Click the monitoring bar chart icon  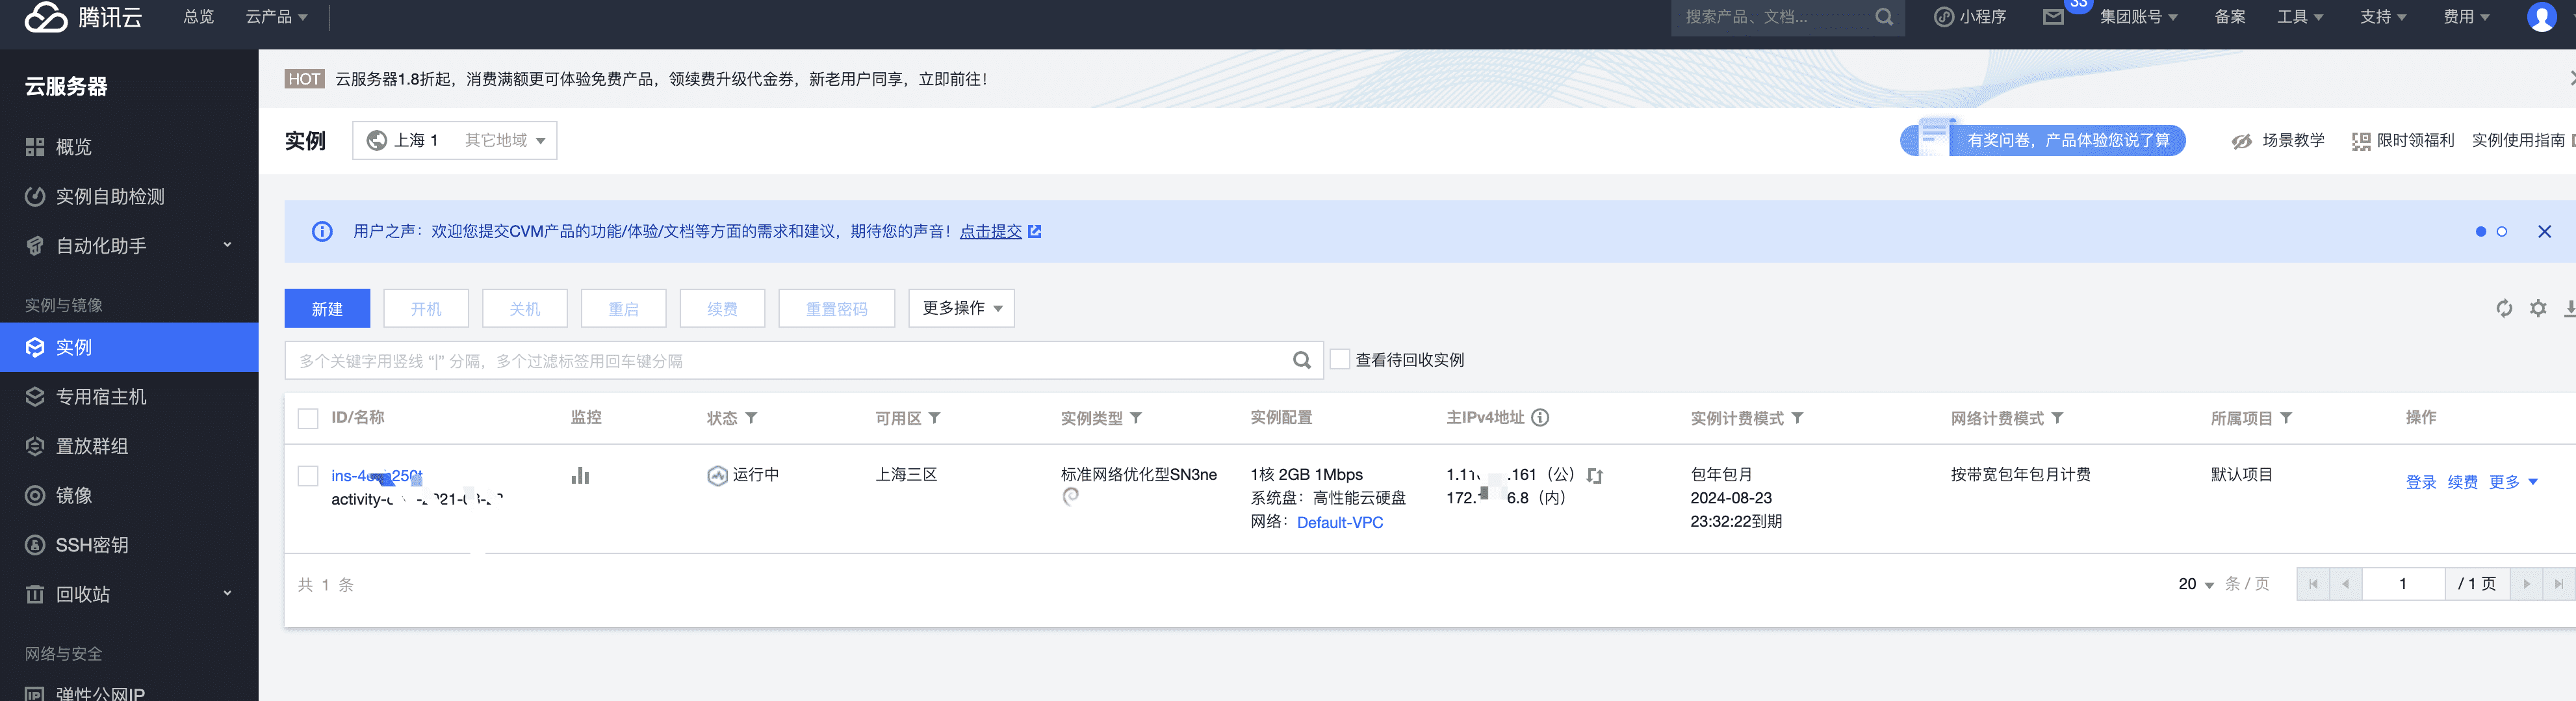tap(580, 476)
